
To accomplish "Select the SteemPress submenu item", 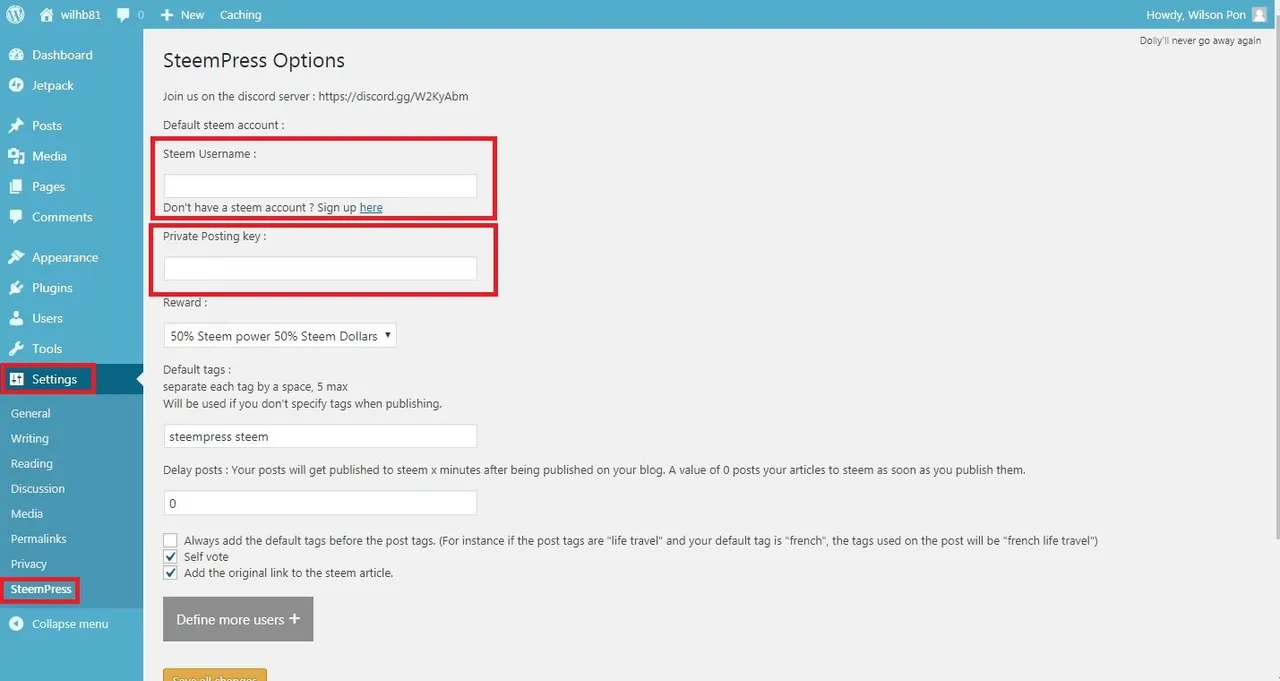I will 41,589.
